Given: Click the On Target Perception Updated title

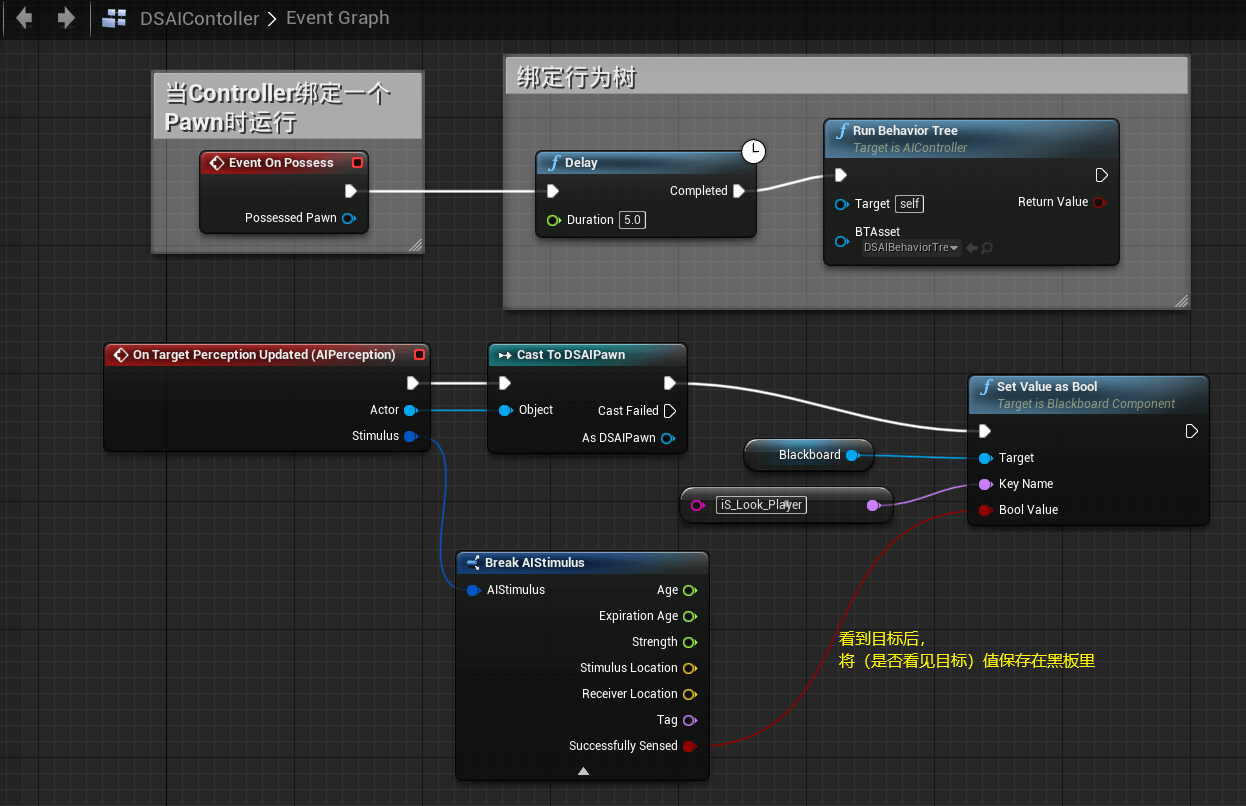Looking at the screenshot, I should point(264,355).
